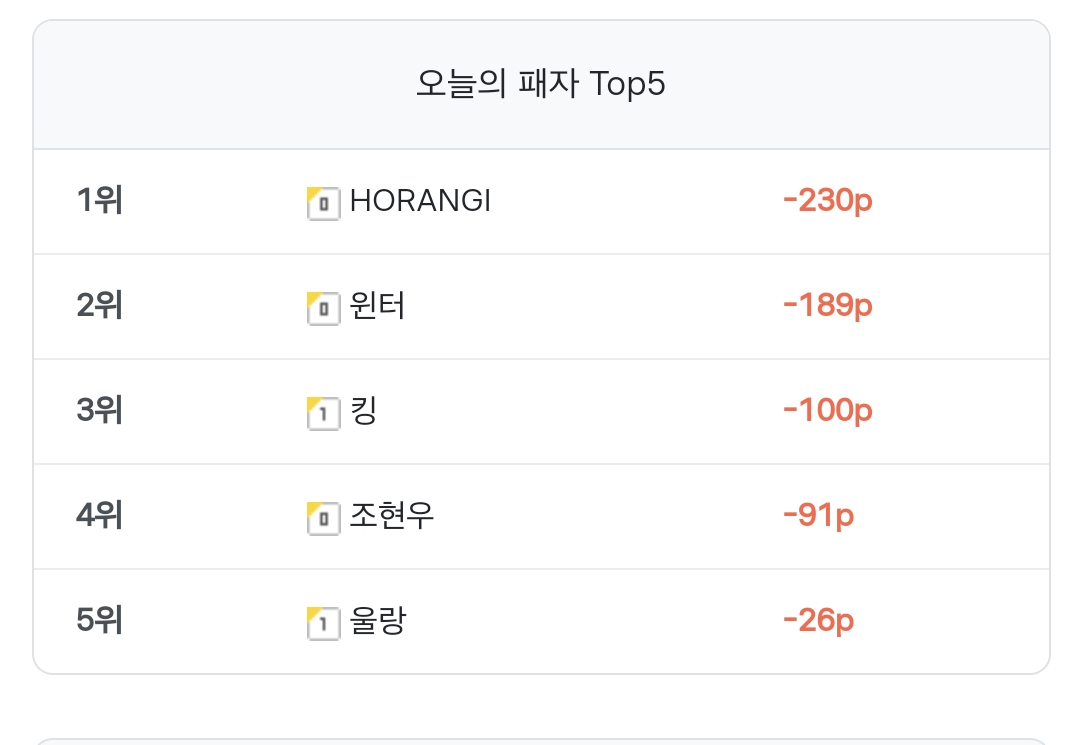1080x745 pixels.
Task: Click the level 1 badge beside 울랑
Action: [324, 623]
